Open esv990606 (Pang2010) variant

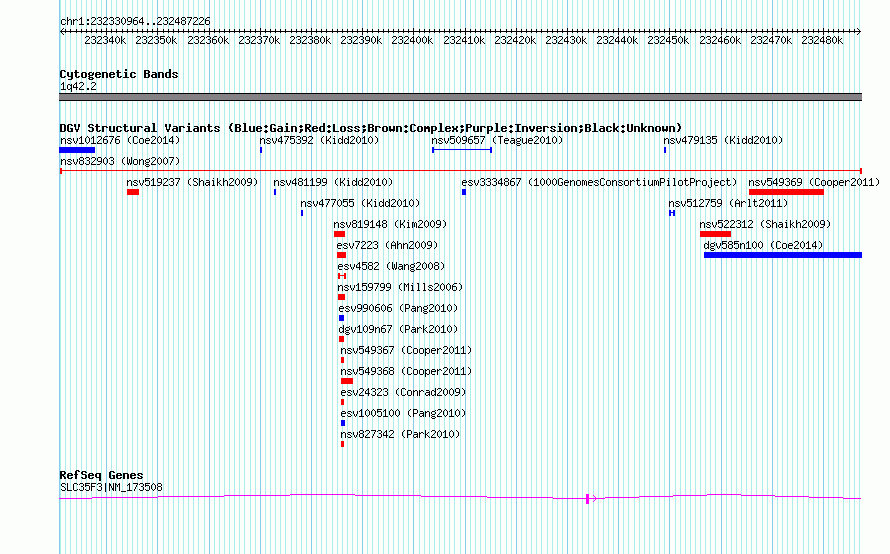(398, 308)
